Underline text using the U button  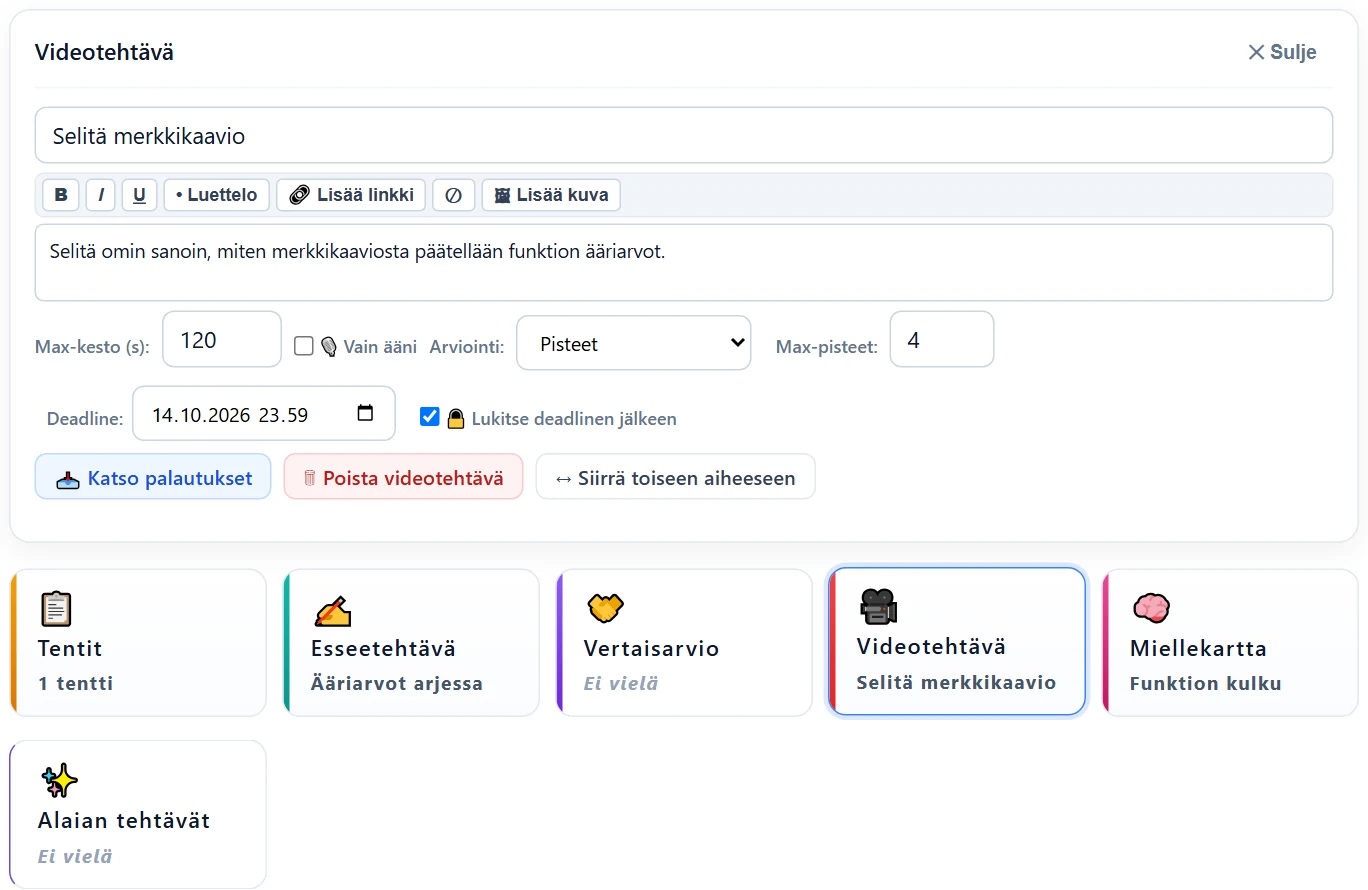tap(139, 195)
